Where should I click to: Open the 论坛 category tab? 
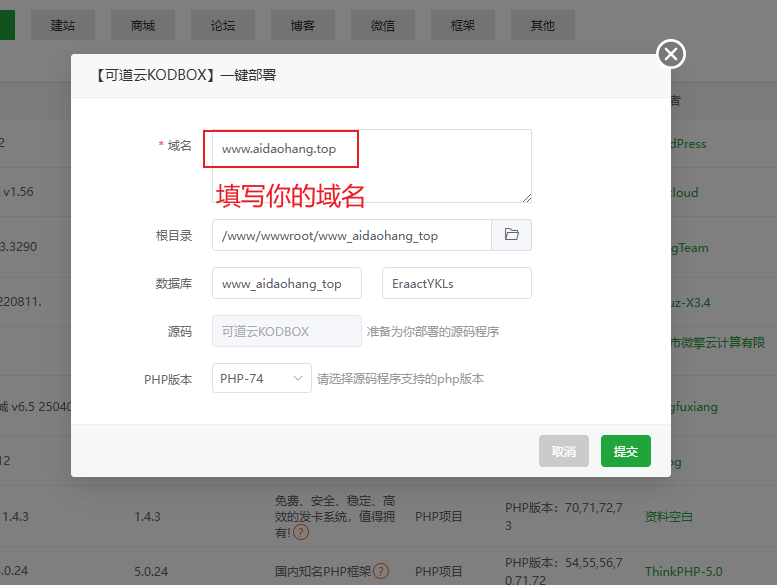coord(223,26)
